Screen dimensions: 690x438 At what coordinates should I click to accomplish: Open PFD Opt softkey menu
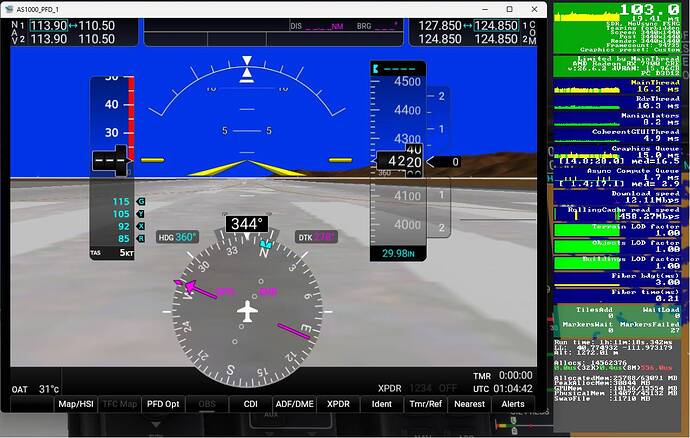(x=163, y=404)
